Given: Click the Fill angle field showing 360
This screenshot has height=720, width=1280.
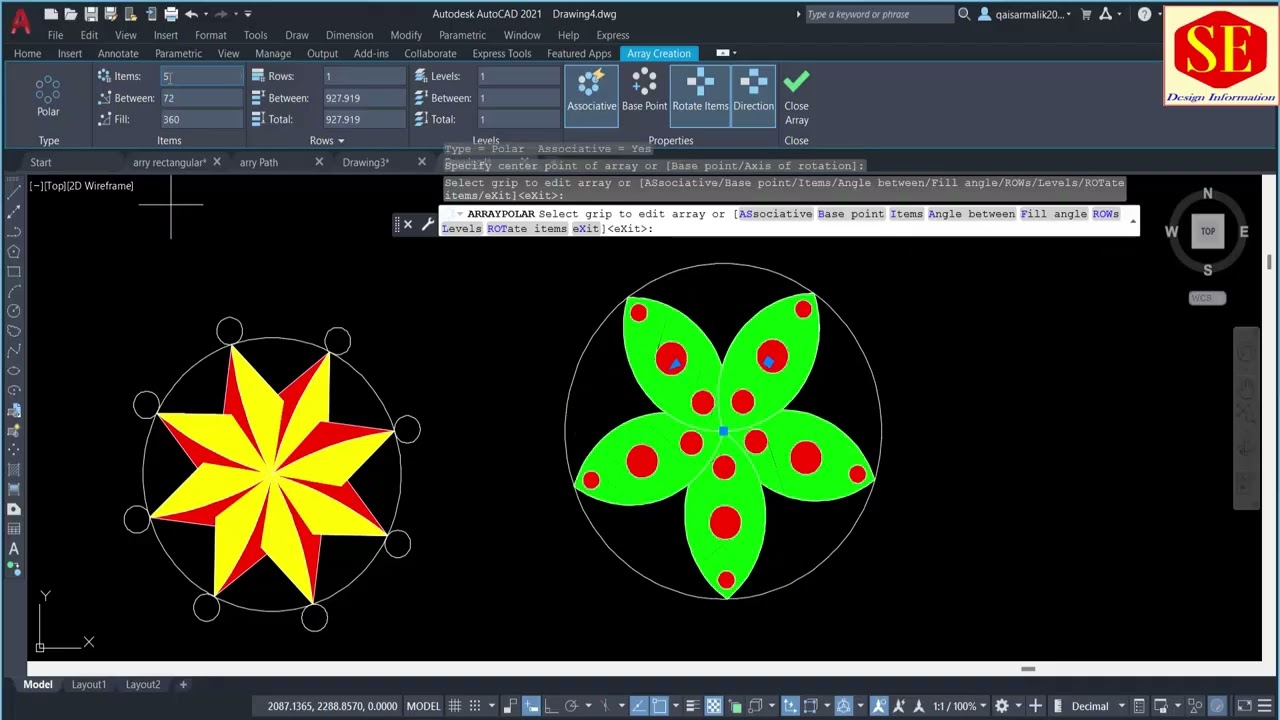Looking at the screenshot, I should [x=201, y=119].
